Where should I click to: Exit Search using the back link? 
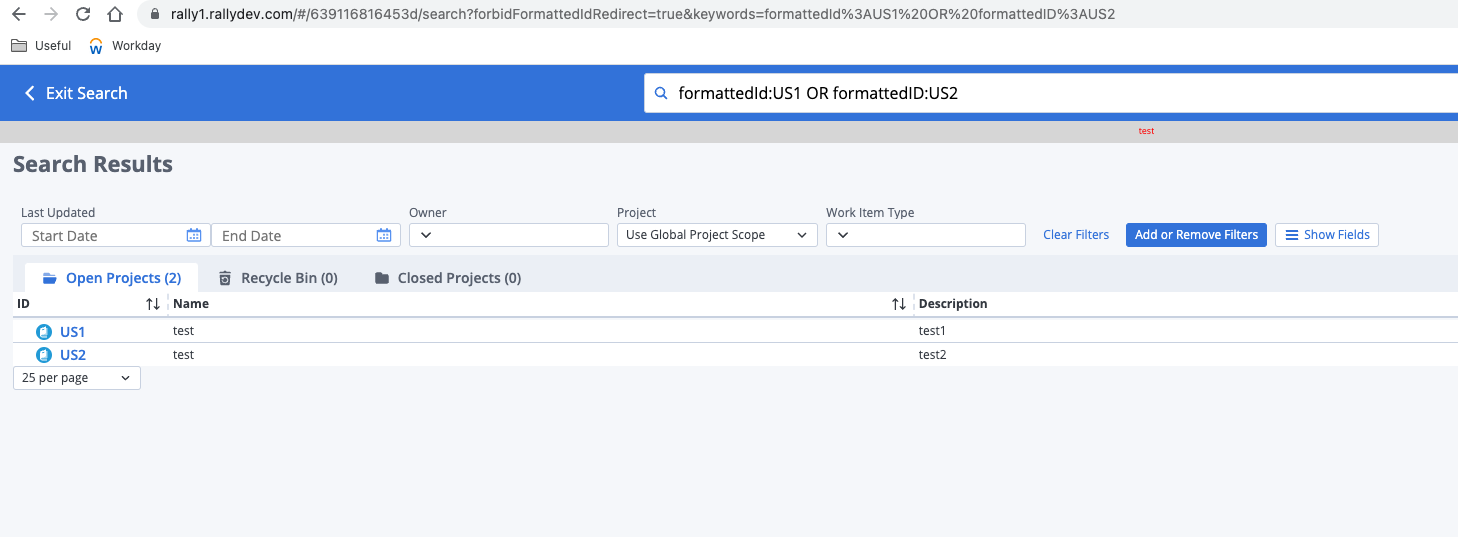tap(76, 93)
